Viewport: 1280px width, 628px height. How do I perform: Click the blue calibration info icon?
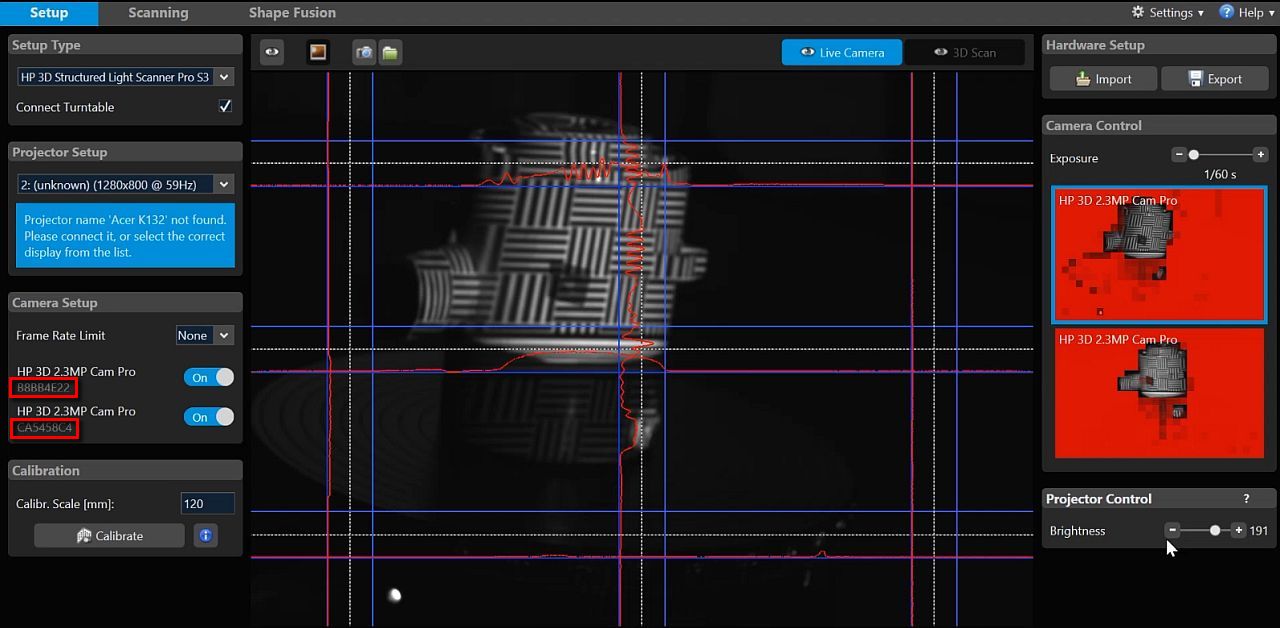pos(205,536)
